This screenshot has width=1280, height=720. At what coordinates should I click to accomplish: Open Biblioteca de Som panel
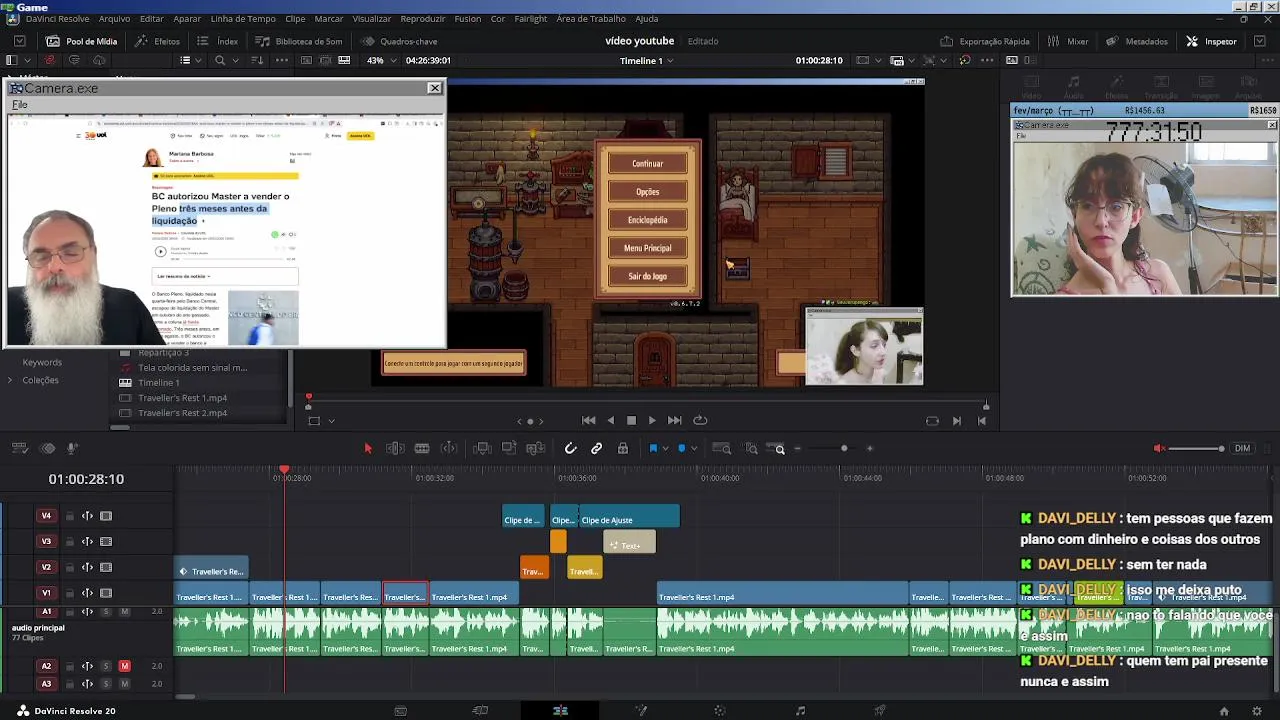299,41
